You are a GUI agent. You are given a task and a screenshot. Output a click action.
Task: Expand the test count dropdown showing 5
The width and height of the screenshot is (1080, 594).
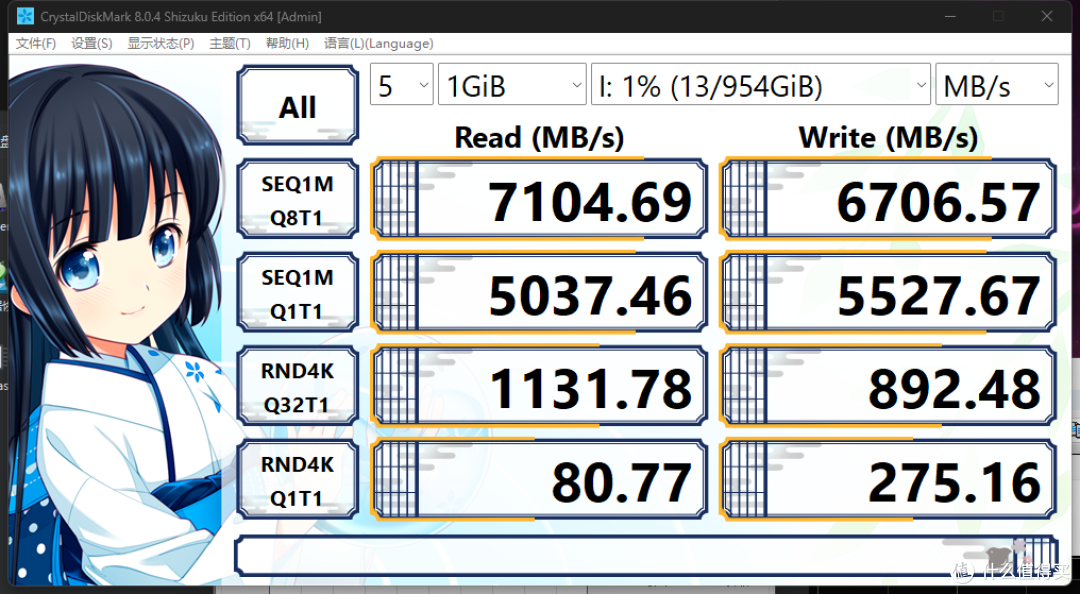coord(401,86)
